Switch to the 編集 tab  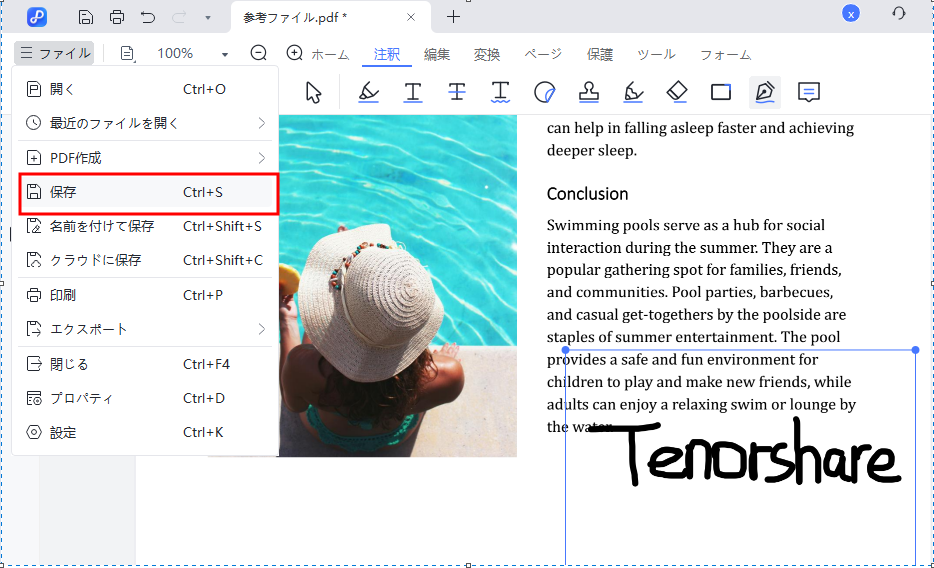coord(437,55)
